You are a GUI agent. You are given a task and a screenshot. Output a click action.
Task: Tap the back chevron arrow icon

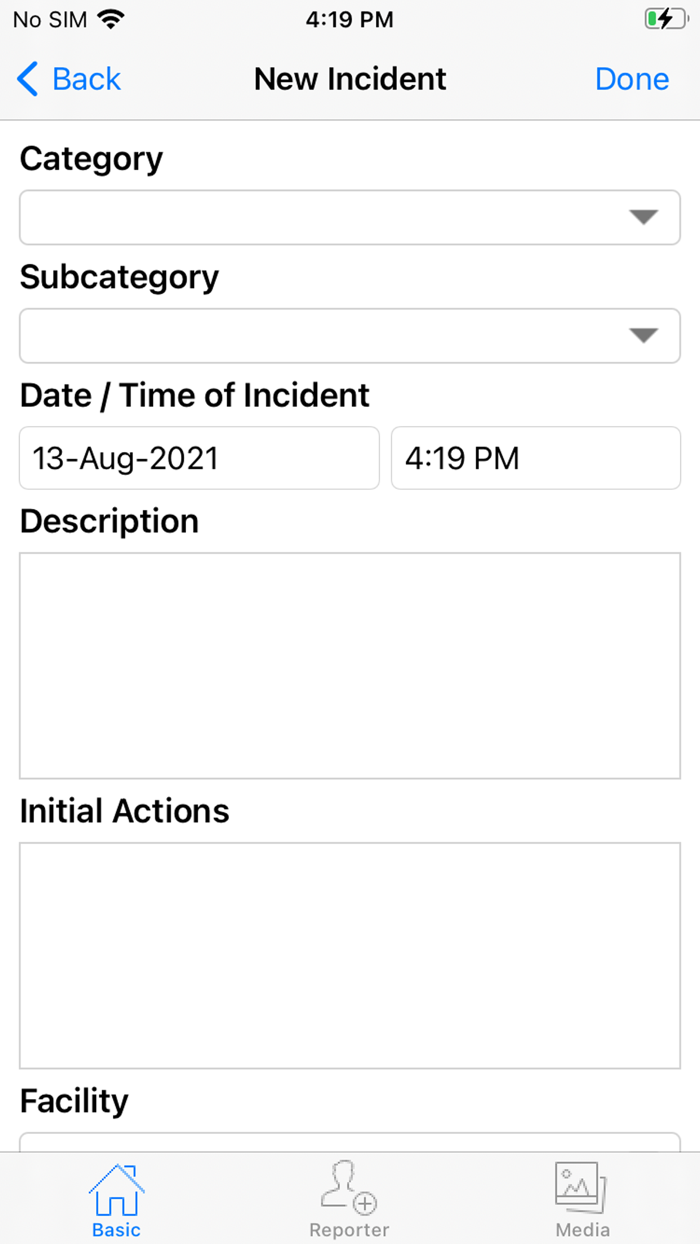[27, 78]
